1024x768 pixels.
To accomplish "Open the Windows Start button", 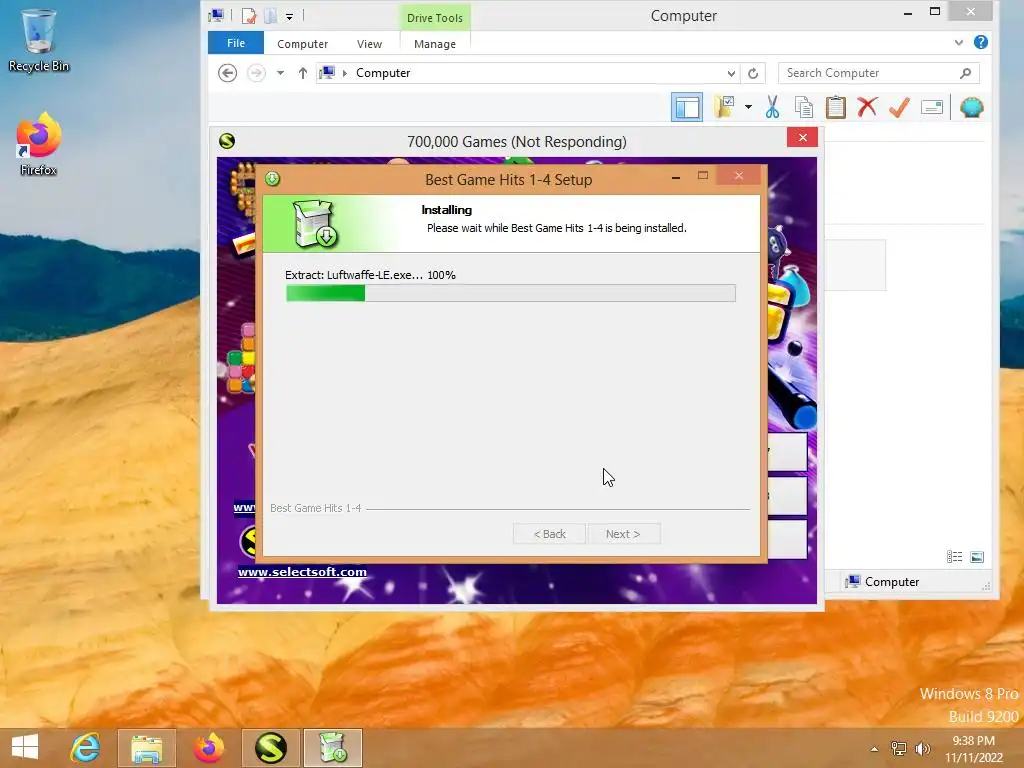I will pos(25,748).
